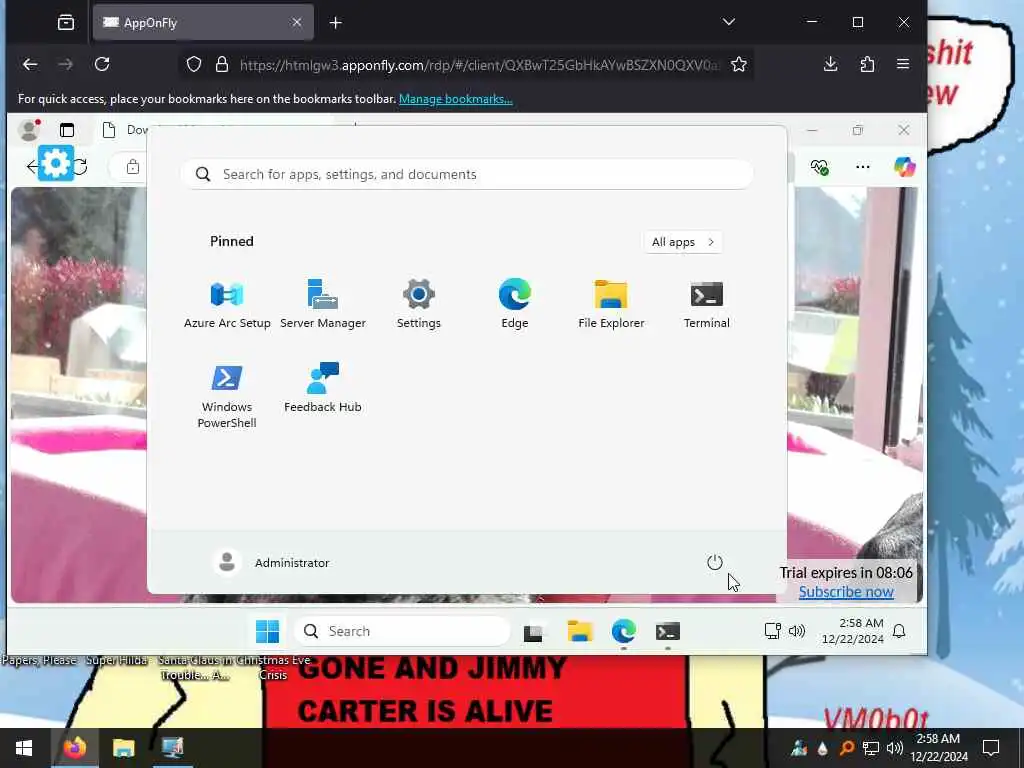Viewport: 1024px width, 768px height.
Task: Open volume control in remote tray
Action: 797,631
